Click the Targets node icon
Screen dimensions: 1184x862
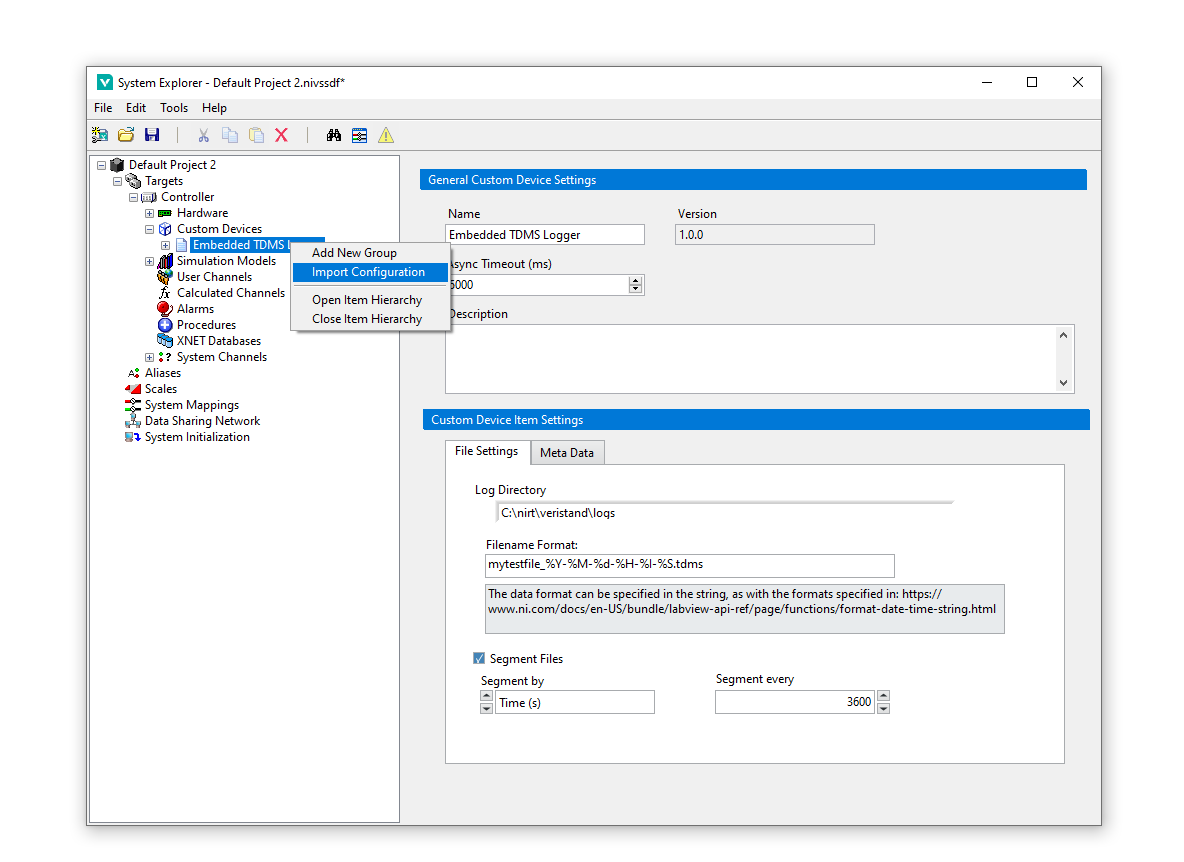[133, 181]
